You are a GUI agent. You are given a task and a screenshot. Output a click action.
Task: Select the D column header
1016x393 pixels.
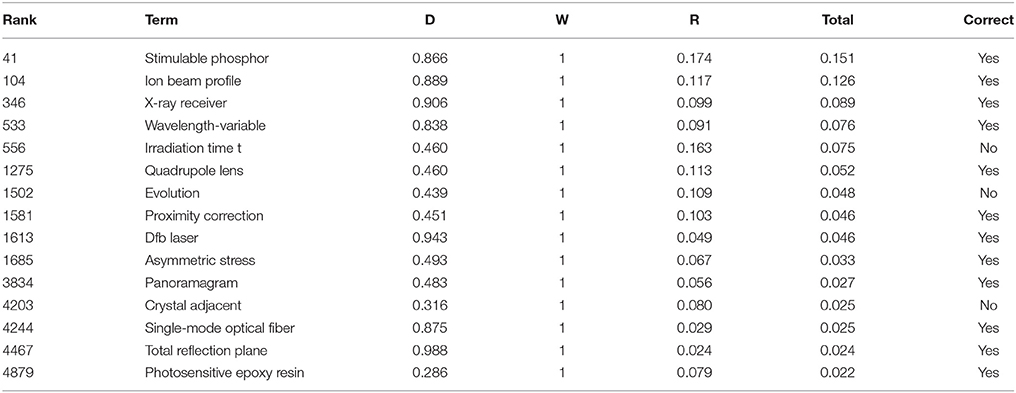click(430, 20)
